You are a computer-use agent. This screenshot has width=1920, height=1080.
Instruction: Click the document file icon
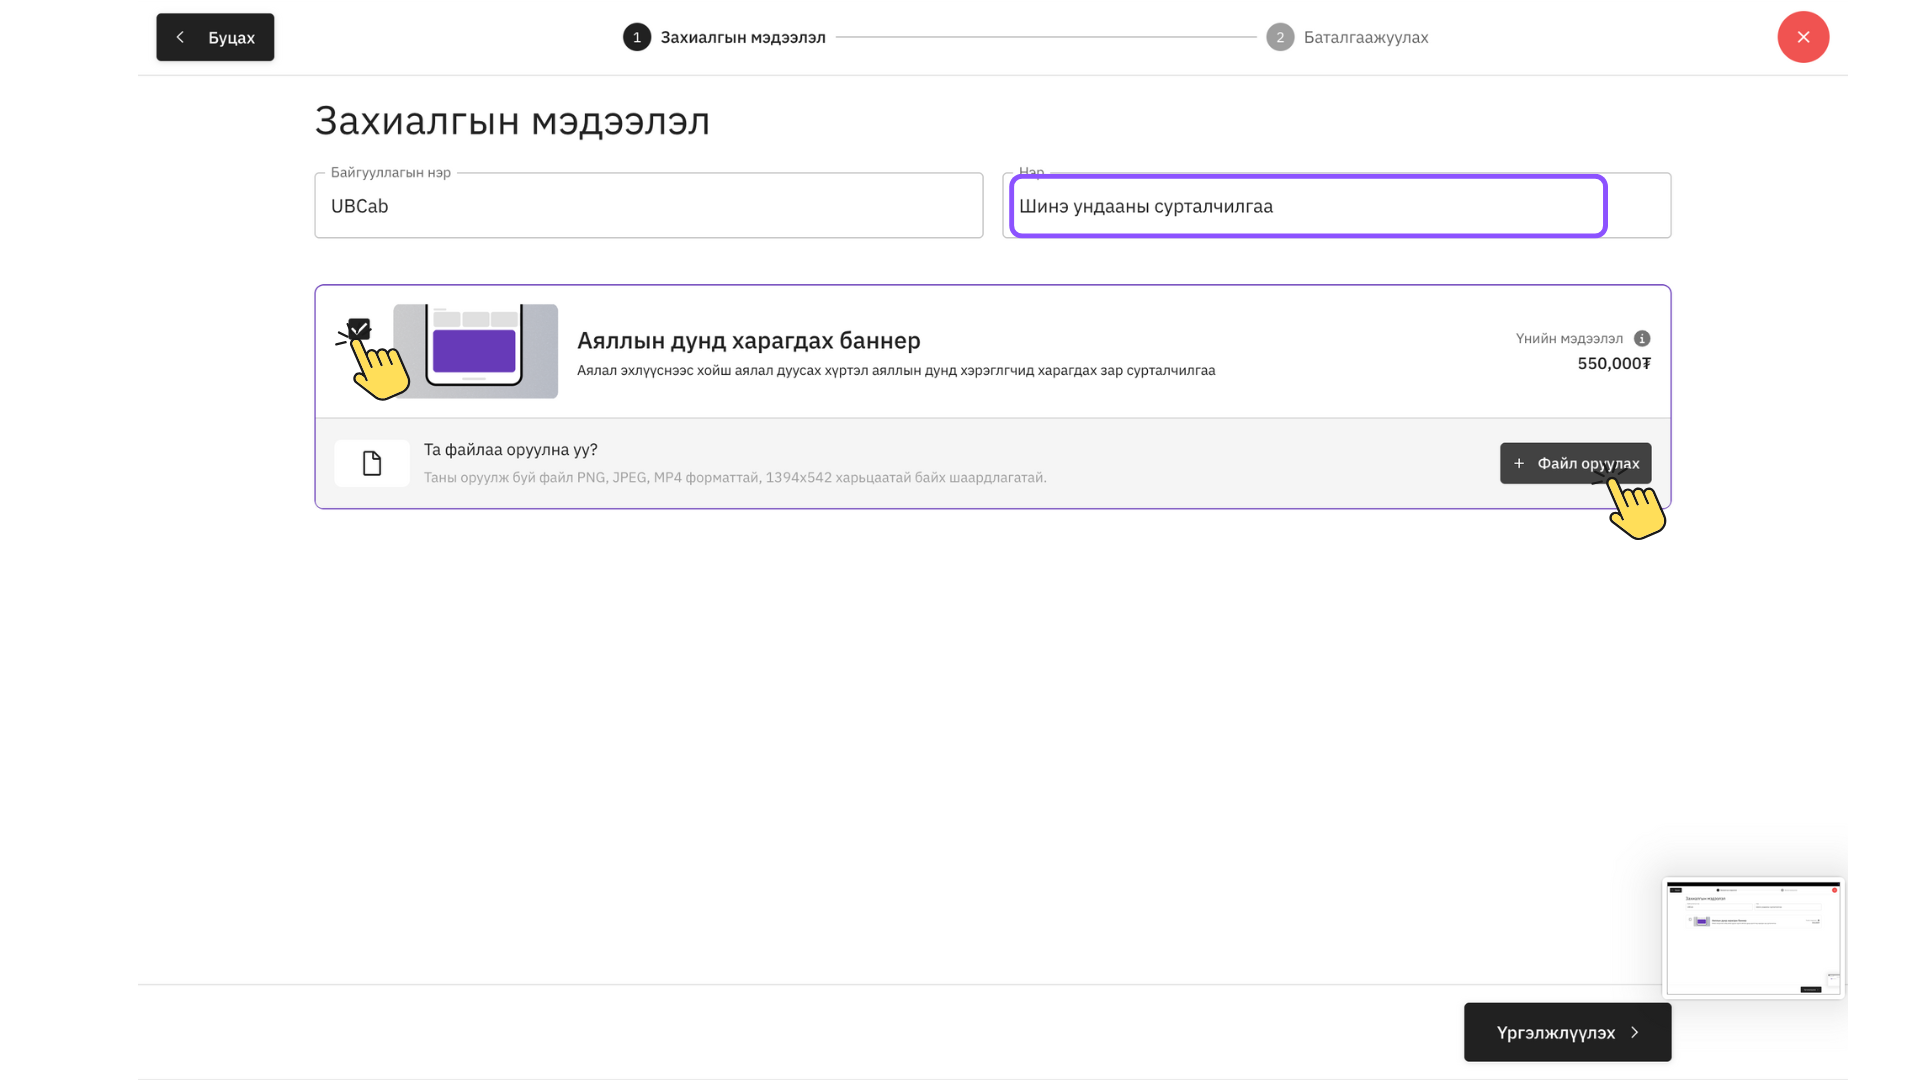click(372, 463)
